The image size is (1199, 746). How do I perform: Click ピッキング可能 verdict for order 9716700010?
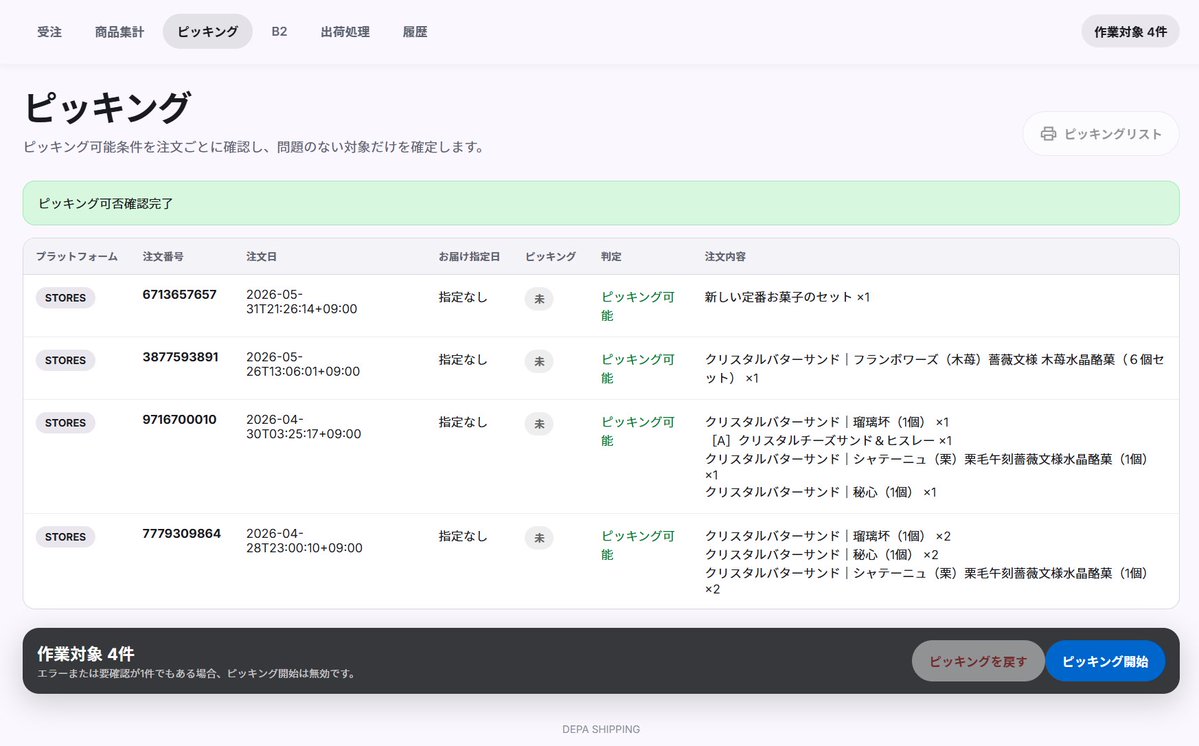(x=638, y=431)
